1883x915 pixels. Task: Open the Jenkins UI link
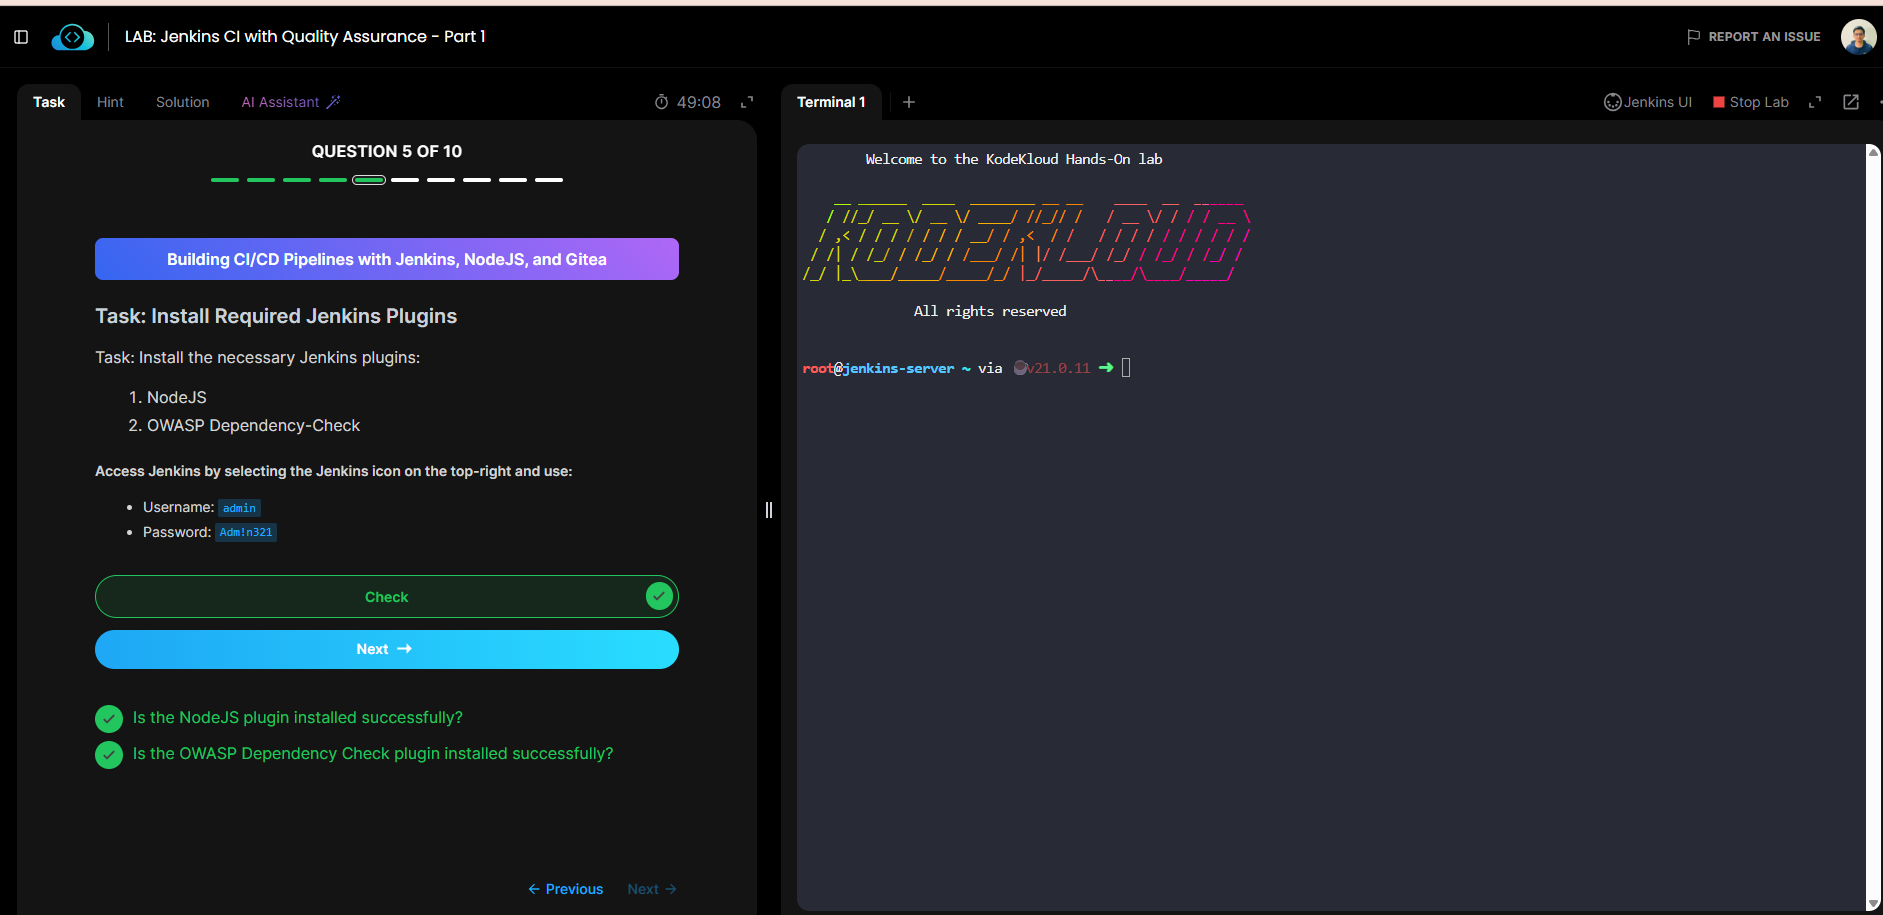click(1648, 102)
